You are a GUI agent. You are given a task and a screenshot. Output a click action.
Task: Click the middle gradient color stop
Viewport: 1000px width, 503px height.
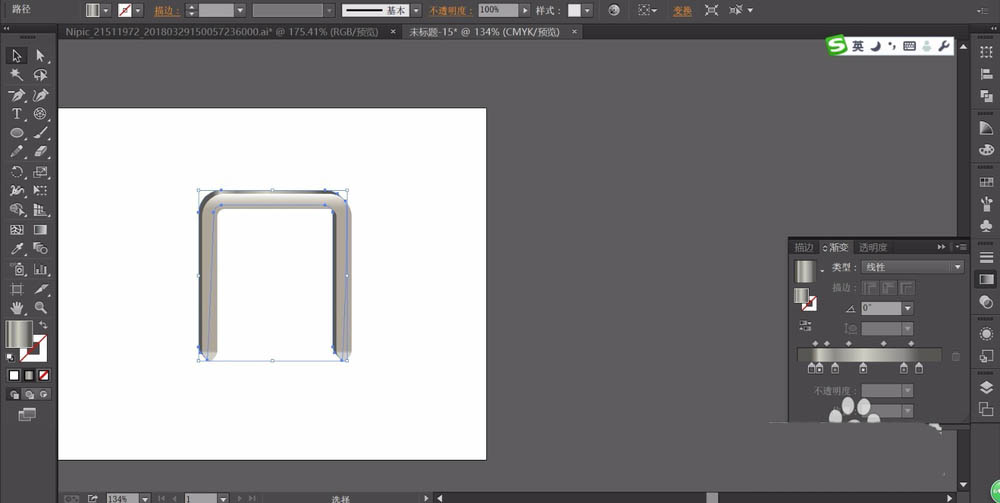(863, 368)
